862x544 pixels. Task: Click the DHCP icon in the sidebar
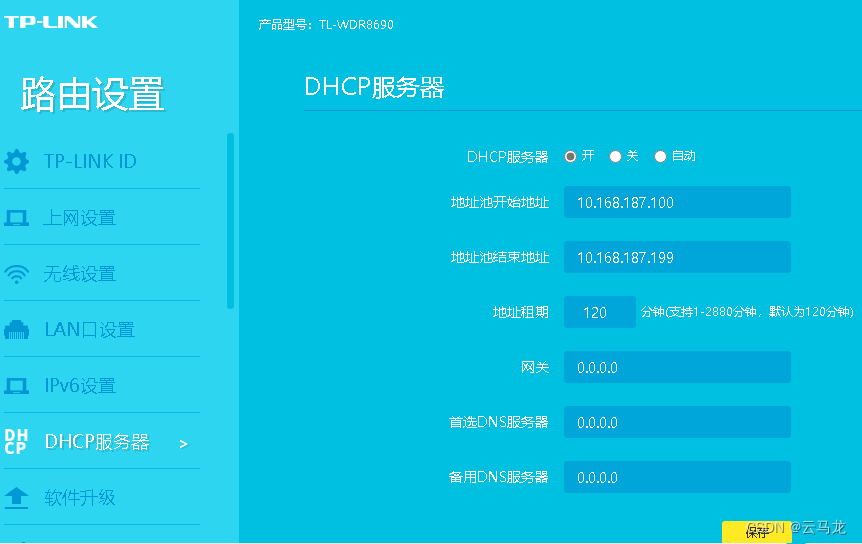click(16, 442)
